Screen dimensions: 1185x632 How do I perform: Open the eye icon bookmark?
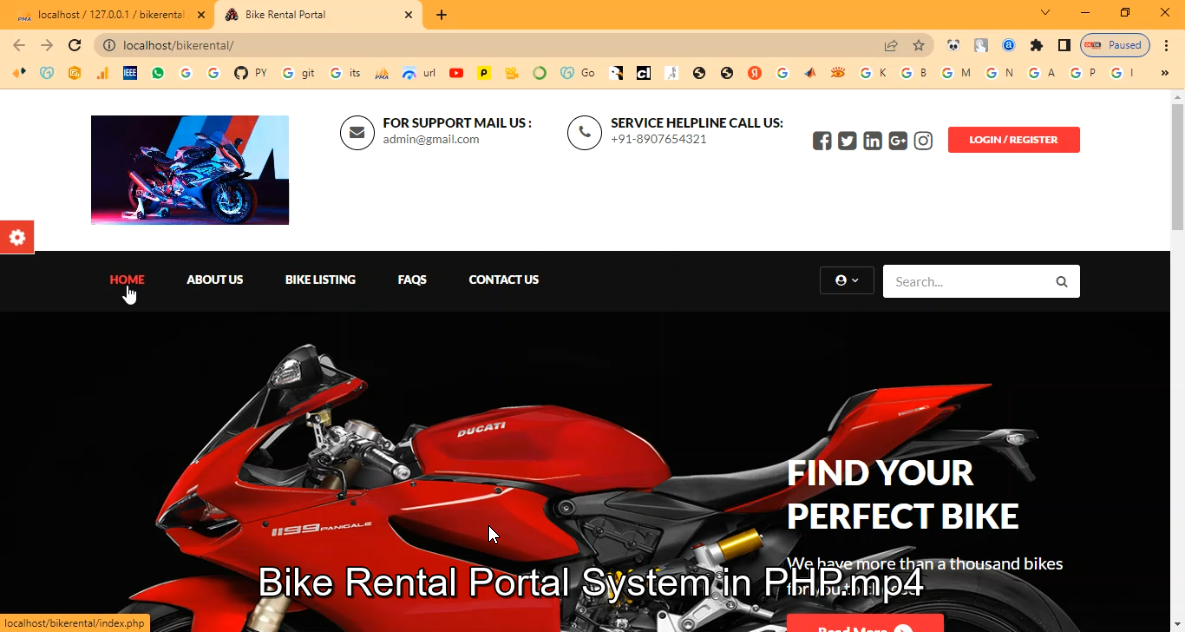click(x=837, y=73)
